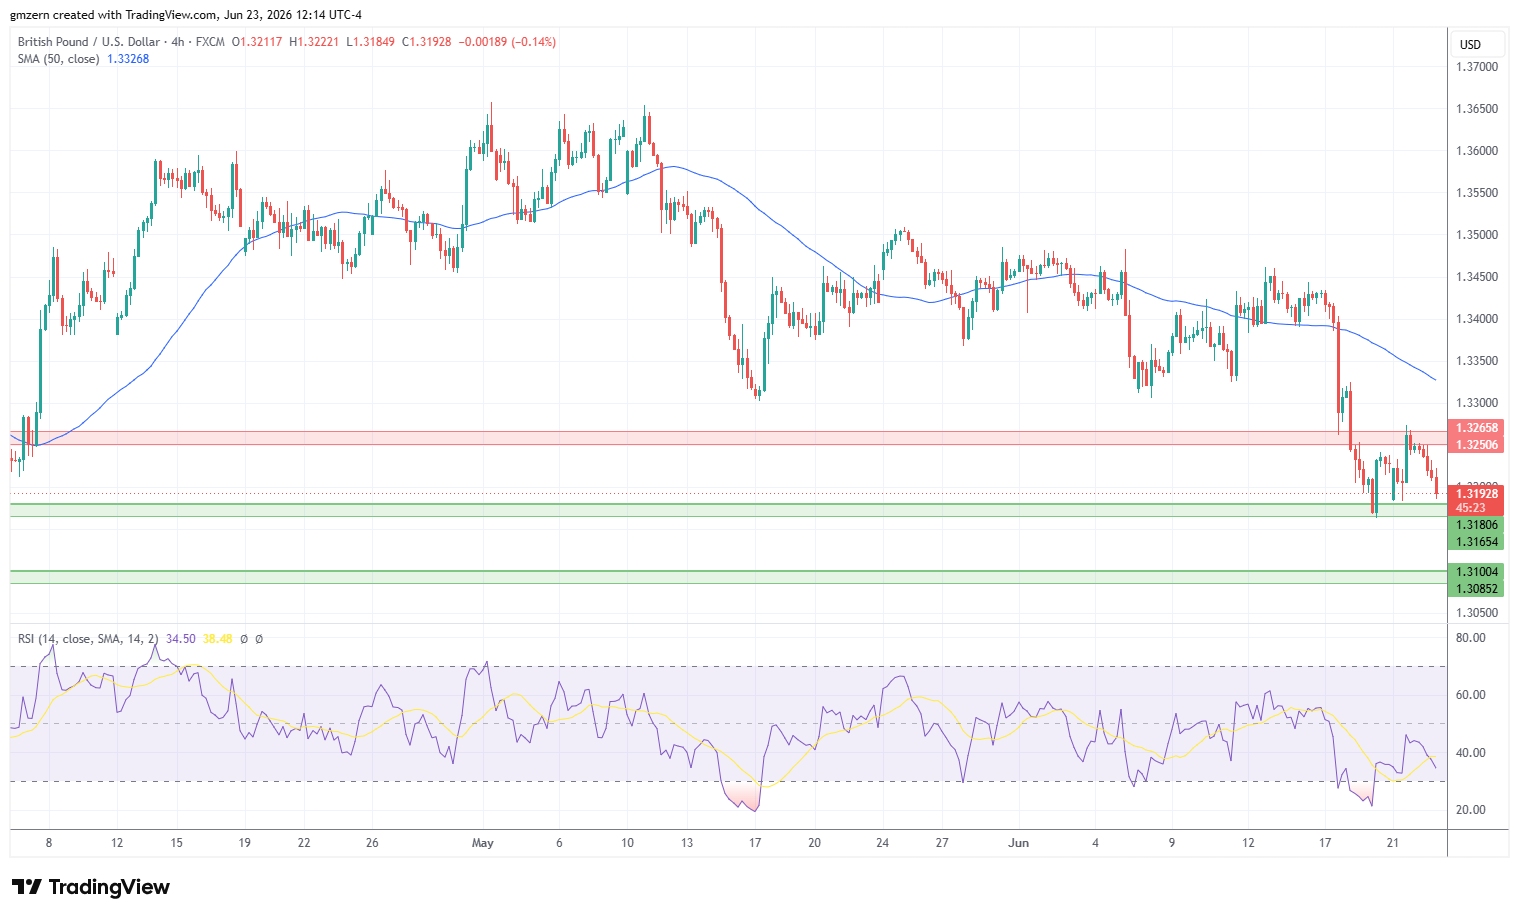Click the USD currency label
This screenshot has height=917, width=1519.
(1470, 44)
